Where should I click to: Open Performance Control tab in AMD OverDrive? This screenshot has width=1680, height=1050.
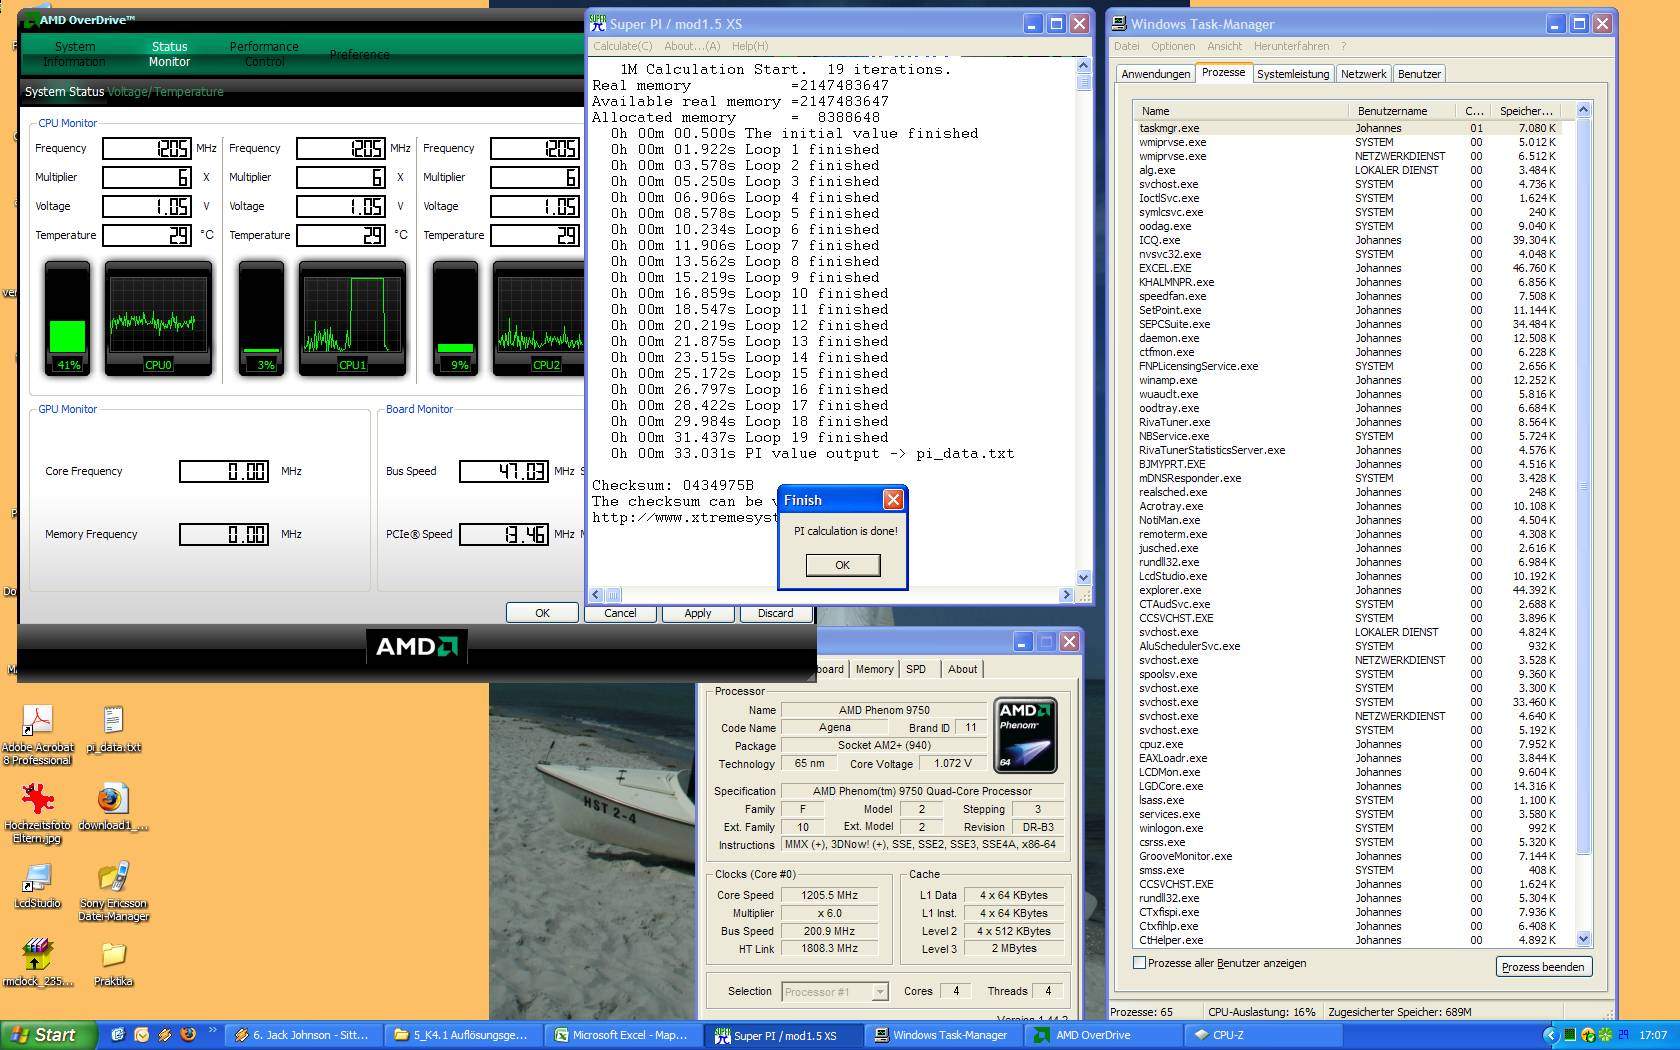(x=264, y=54)
